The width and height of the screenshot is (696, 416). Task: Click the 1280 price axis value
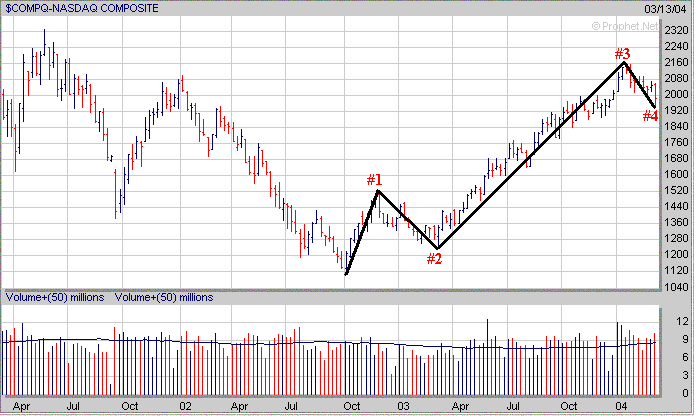(676, 238)
